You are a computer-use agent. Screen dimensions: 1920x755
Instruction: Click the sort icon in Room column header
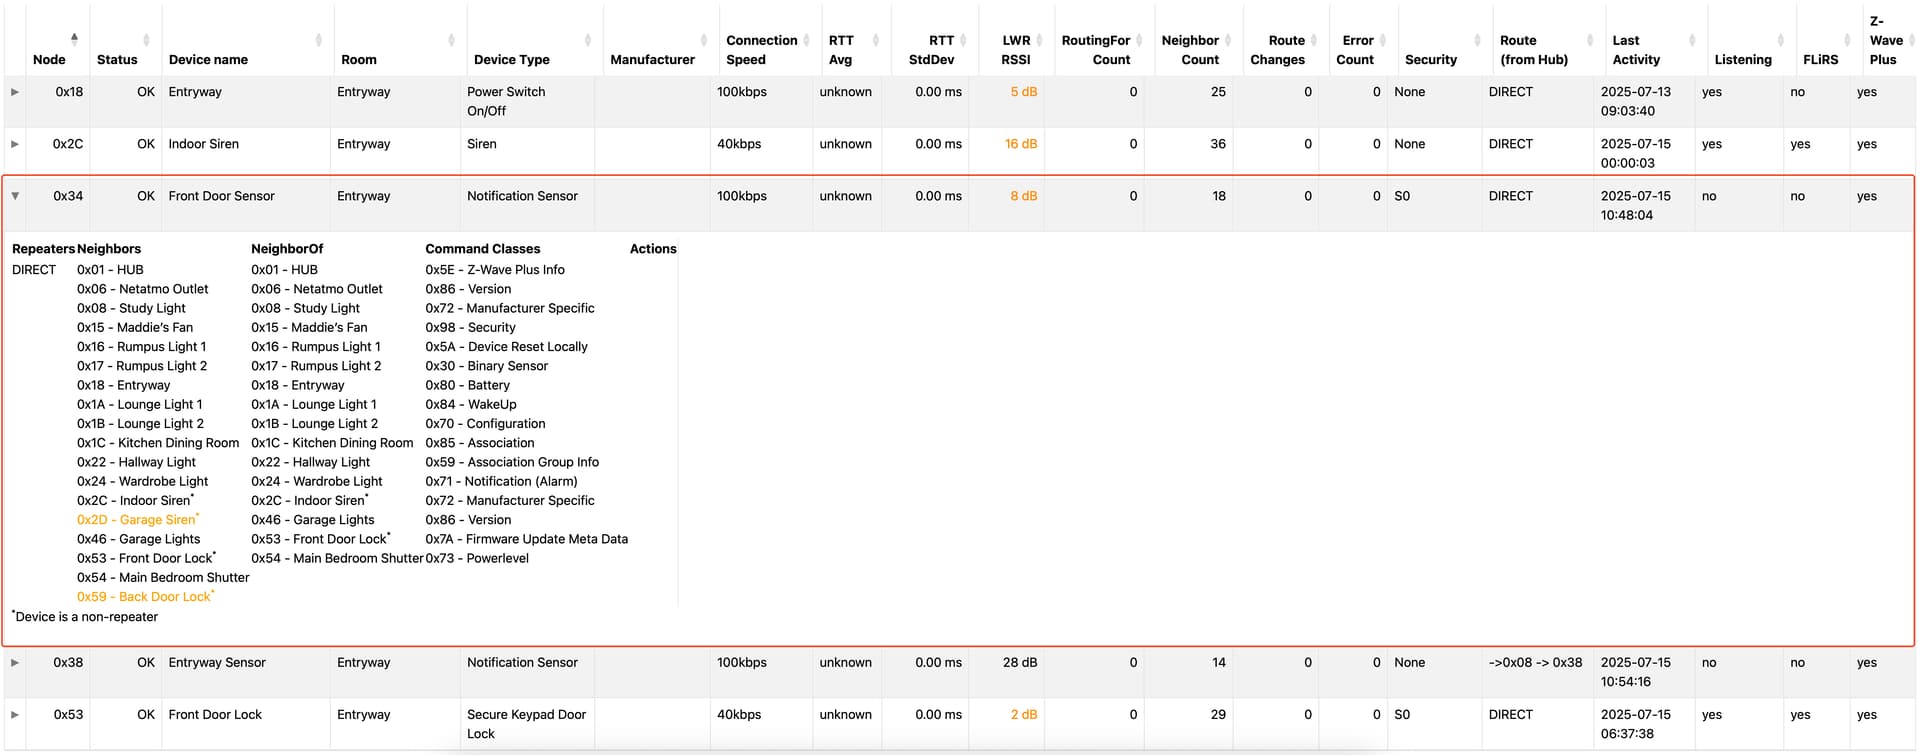(x=451, y=40)
